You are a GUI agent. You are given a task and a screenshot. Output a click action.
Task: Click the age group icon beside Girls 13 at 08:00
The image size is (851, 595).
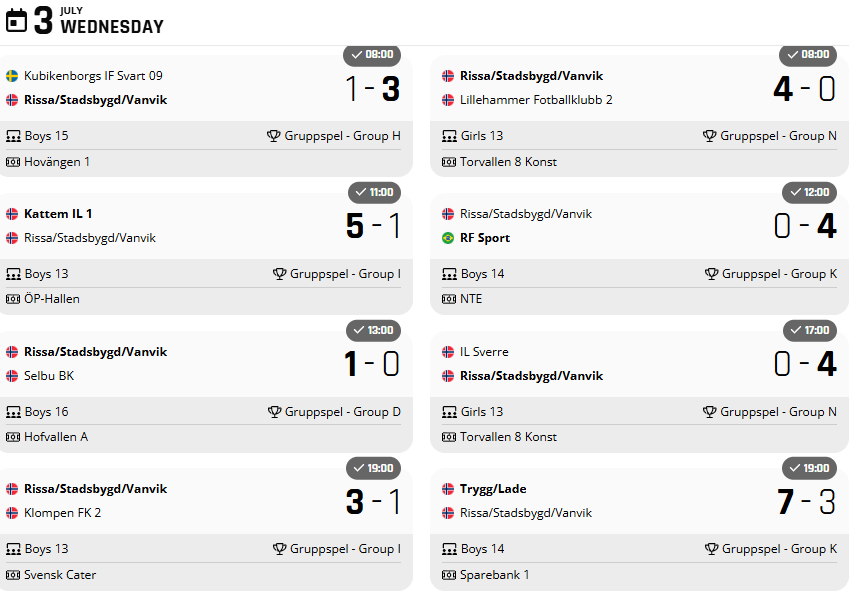click(x=449, y=136)
